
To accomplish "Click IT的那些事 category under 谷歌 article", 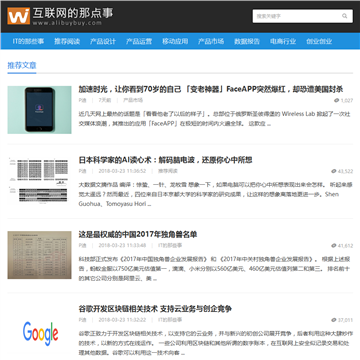I will click(x=170, y=320).
